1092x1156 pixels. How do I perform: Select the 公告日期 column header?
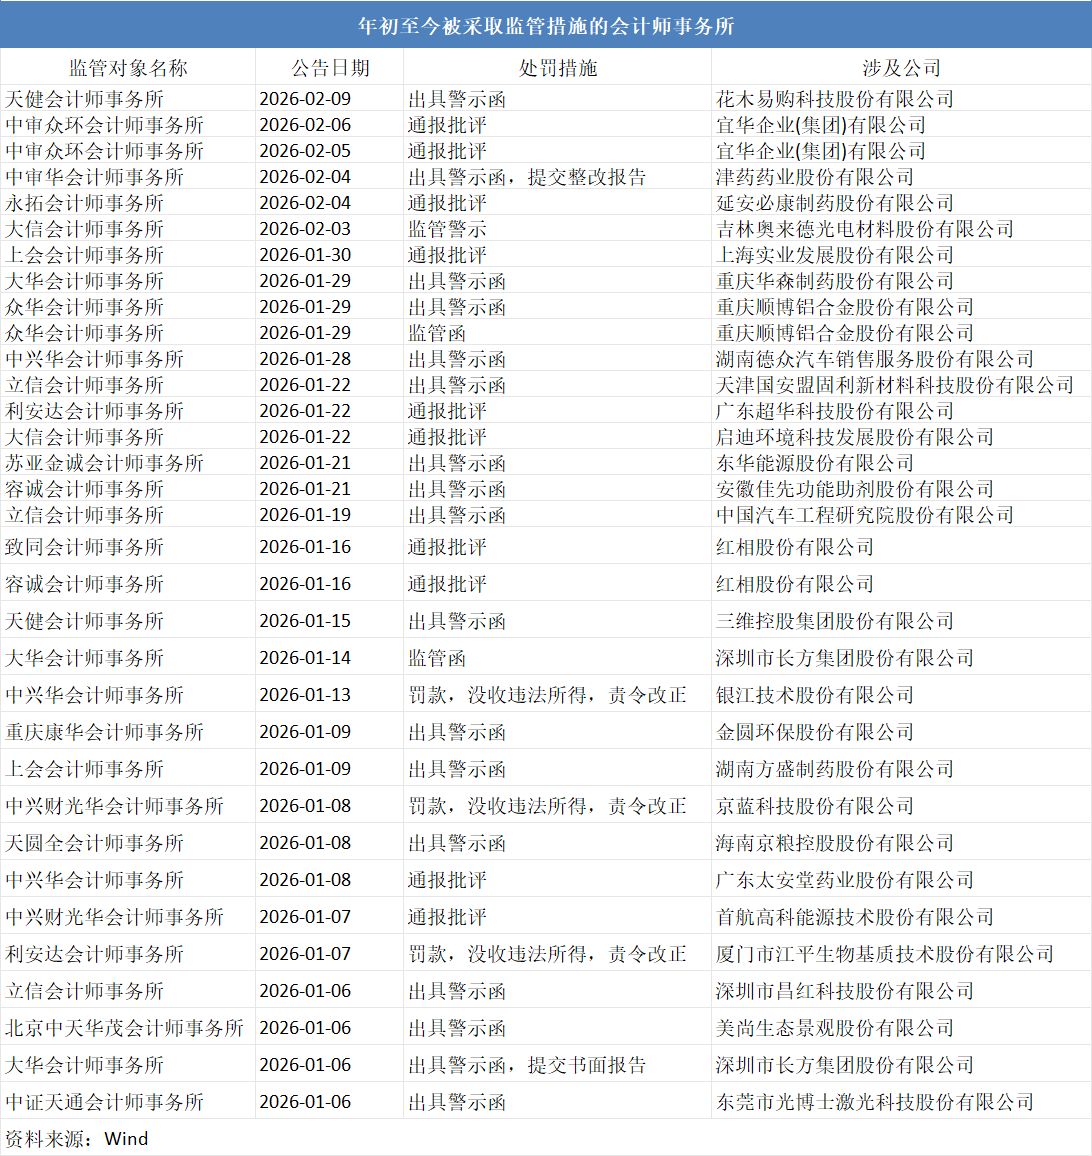coord(330,68)
